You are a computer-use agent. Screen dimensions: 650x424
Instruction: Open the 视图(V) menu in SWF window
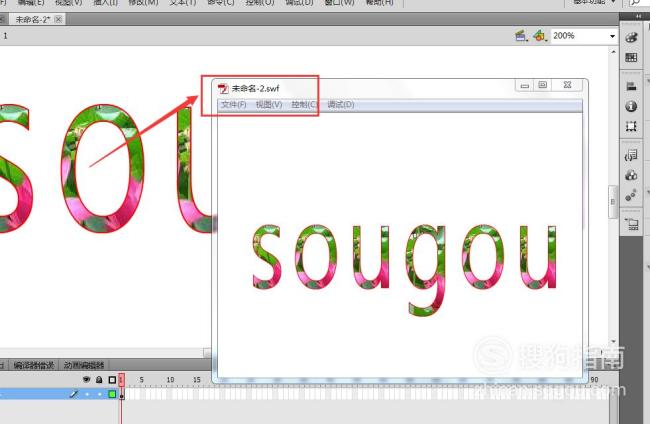pos(269,104)
